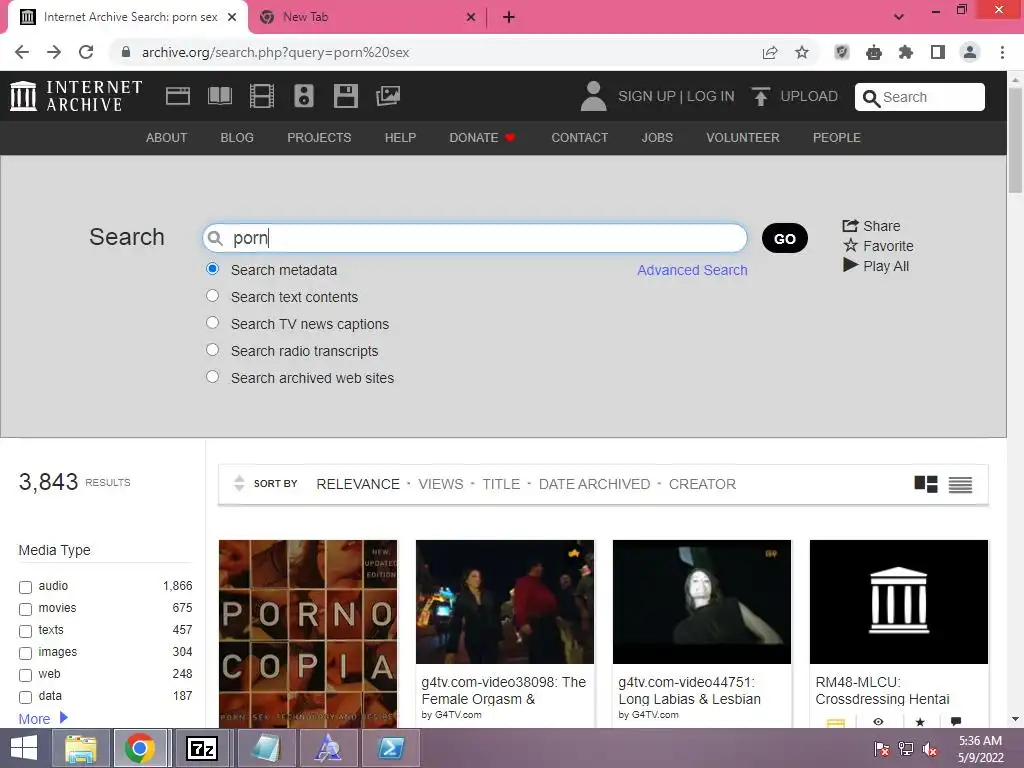Screen dimensions: 1024x768
Task: Select Search archived web sites option
Action: [x=212, y=377]
